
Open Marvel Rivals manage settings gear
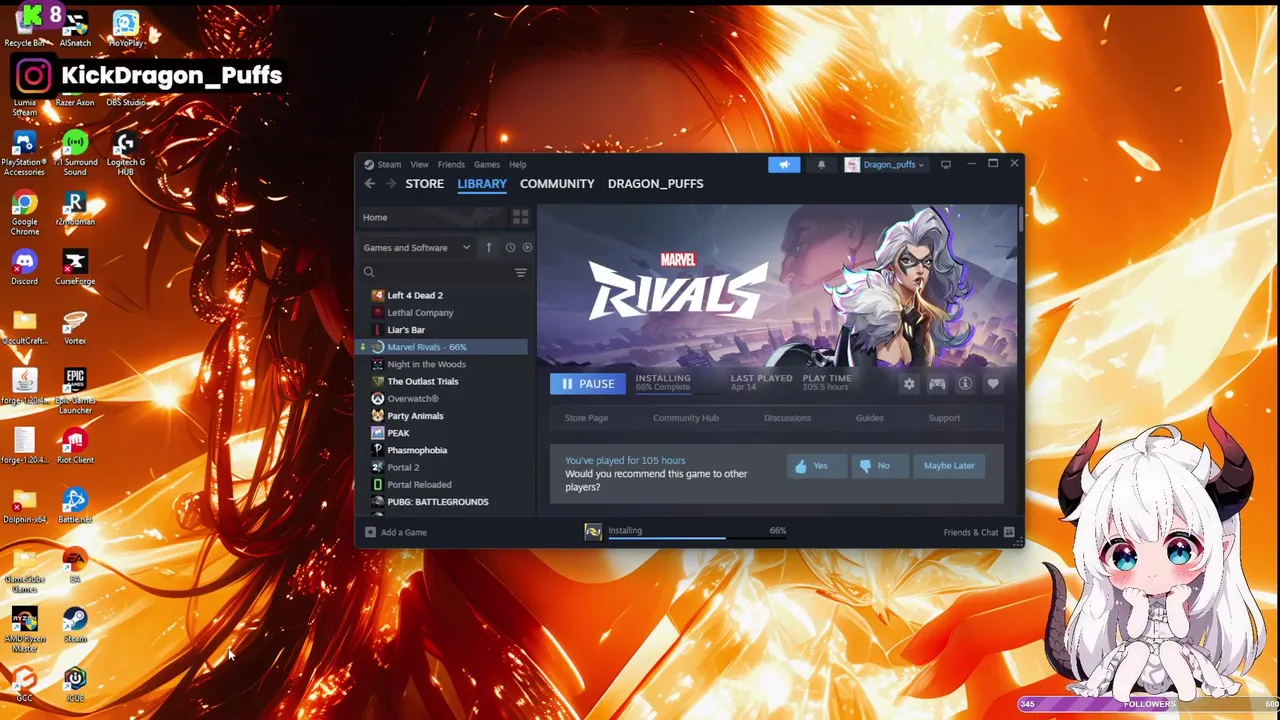(x=909, y=384)
